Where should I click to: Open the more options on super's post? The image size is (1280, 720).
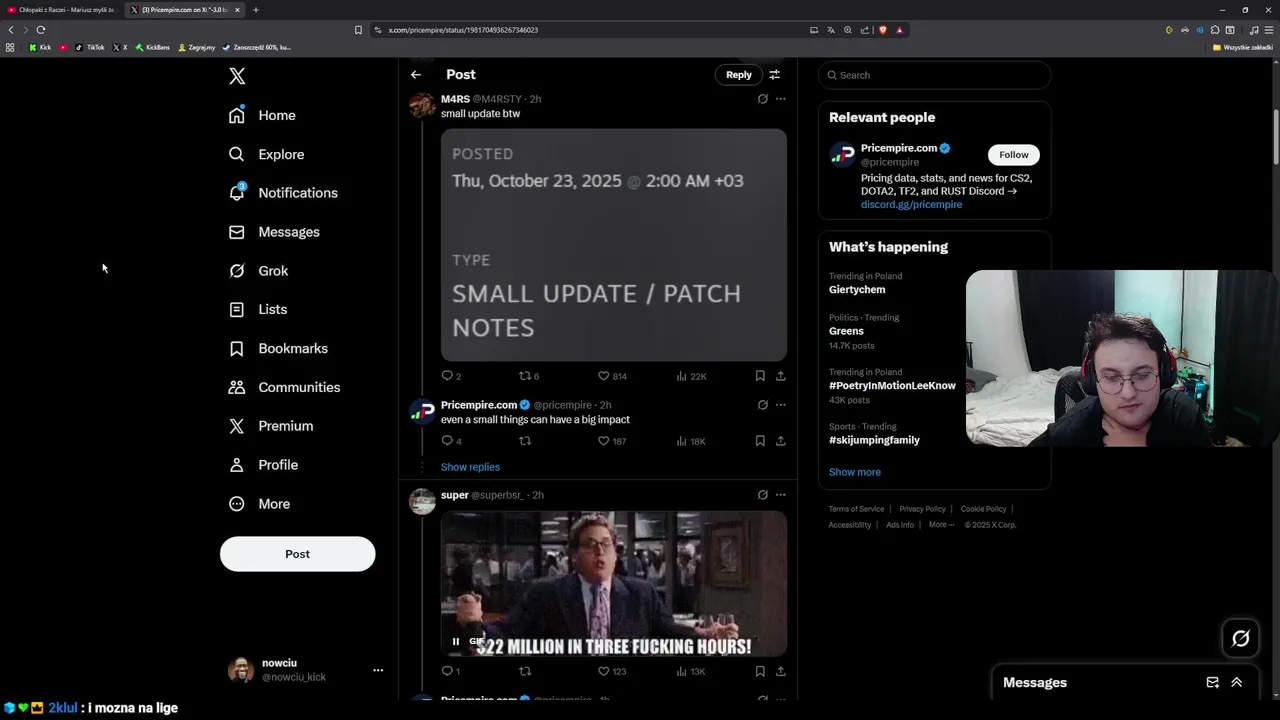click(x=781, y=495)
